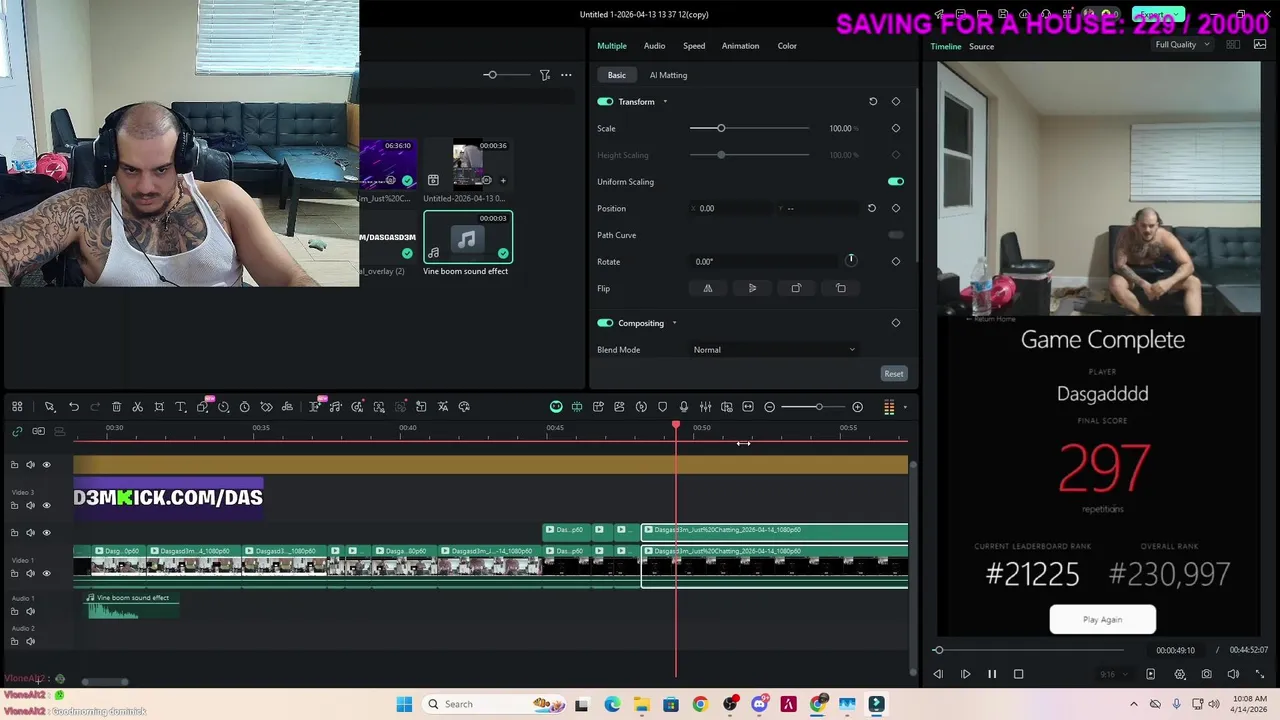This screenshot has width=1280, height=720.
Task: Click the preview volume speaker icon
Action: click(1233, 674)
